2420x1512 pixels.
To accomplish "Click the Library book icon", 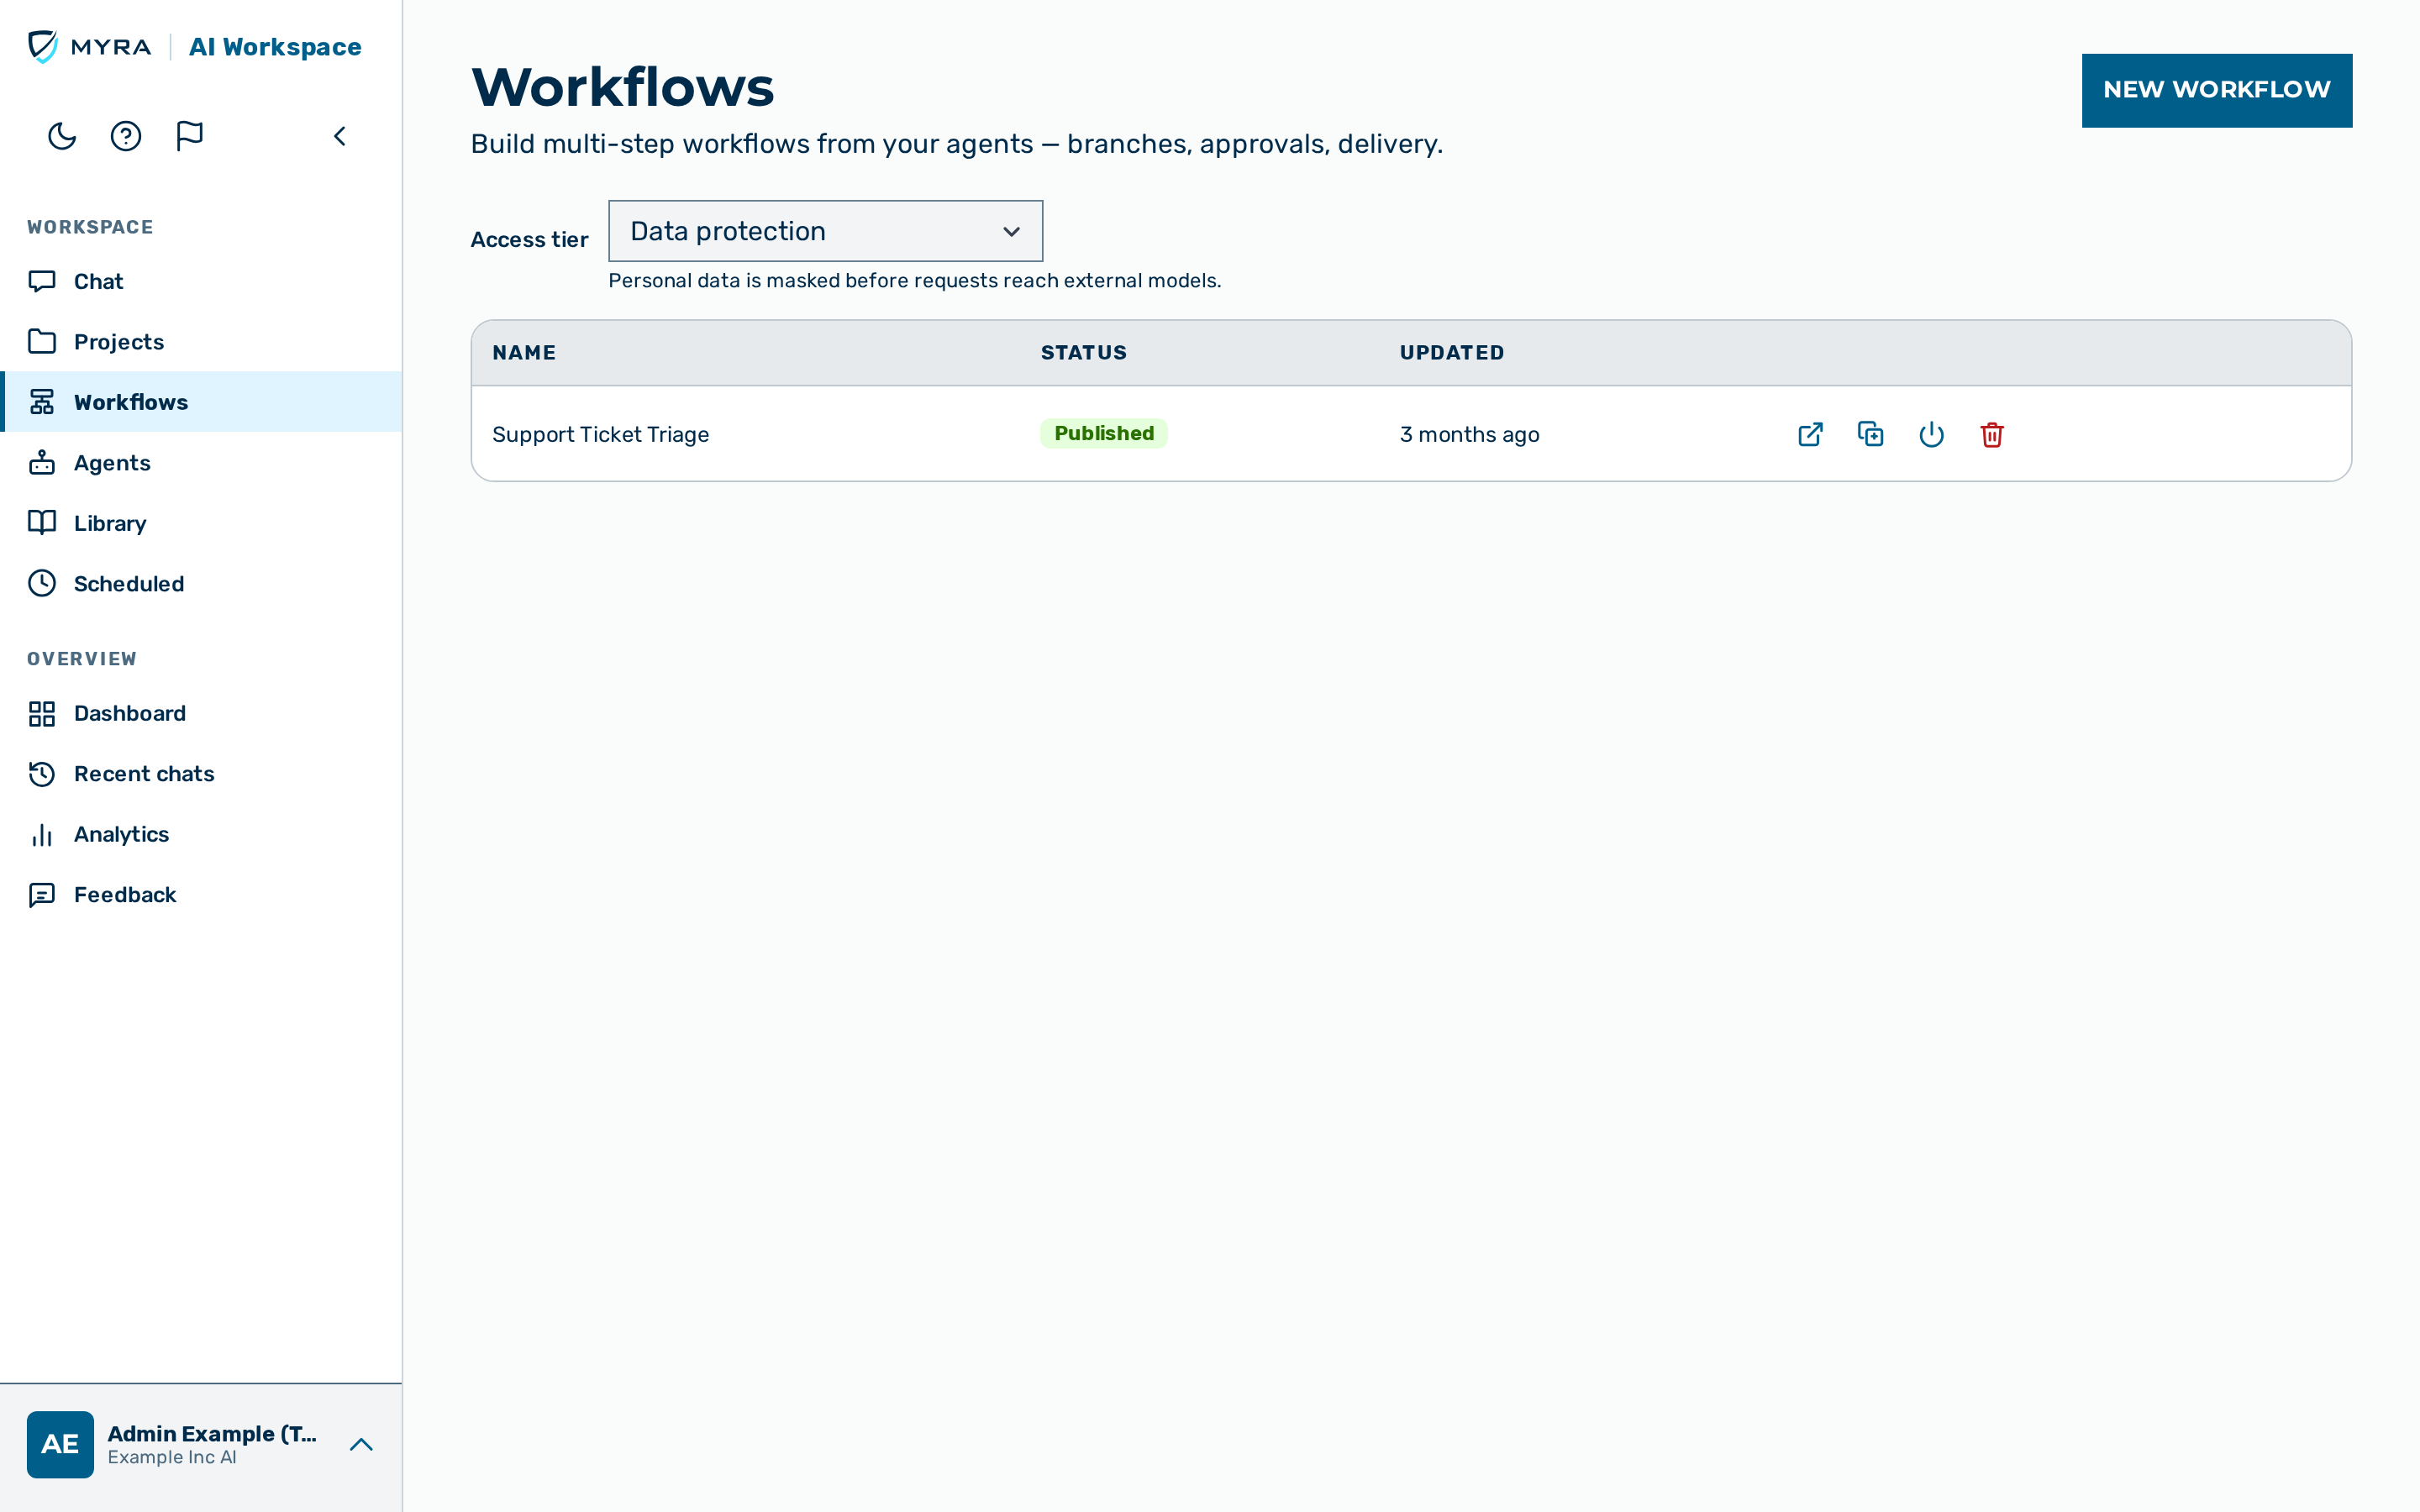I will click(42, 523).
